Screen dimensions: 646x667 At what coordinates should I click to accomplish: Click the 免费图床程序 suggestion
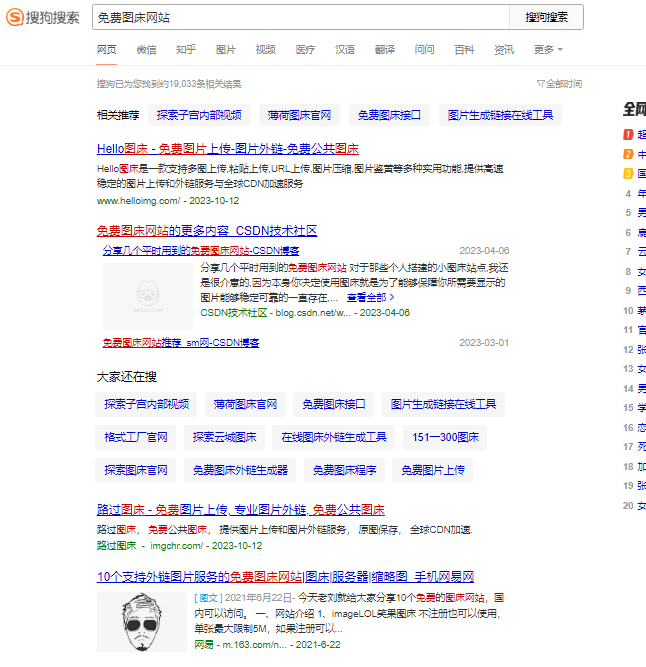click(344, 470)
